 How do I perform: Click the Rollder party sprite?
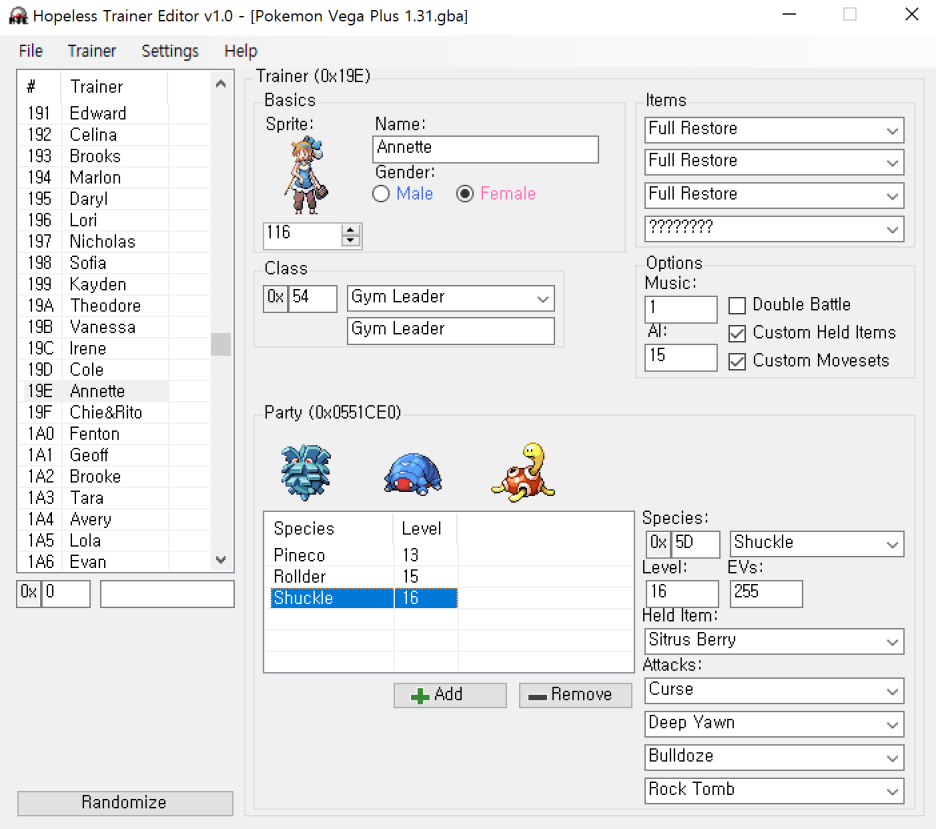(412, 474)
